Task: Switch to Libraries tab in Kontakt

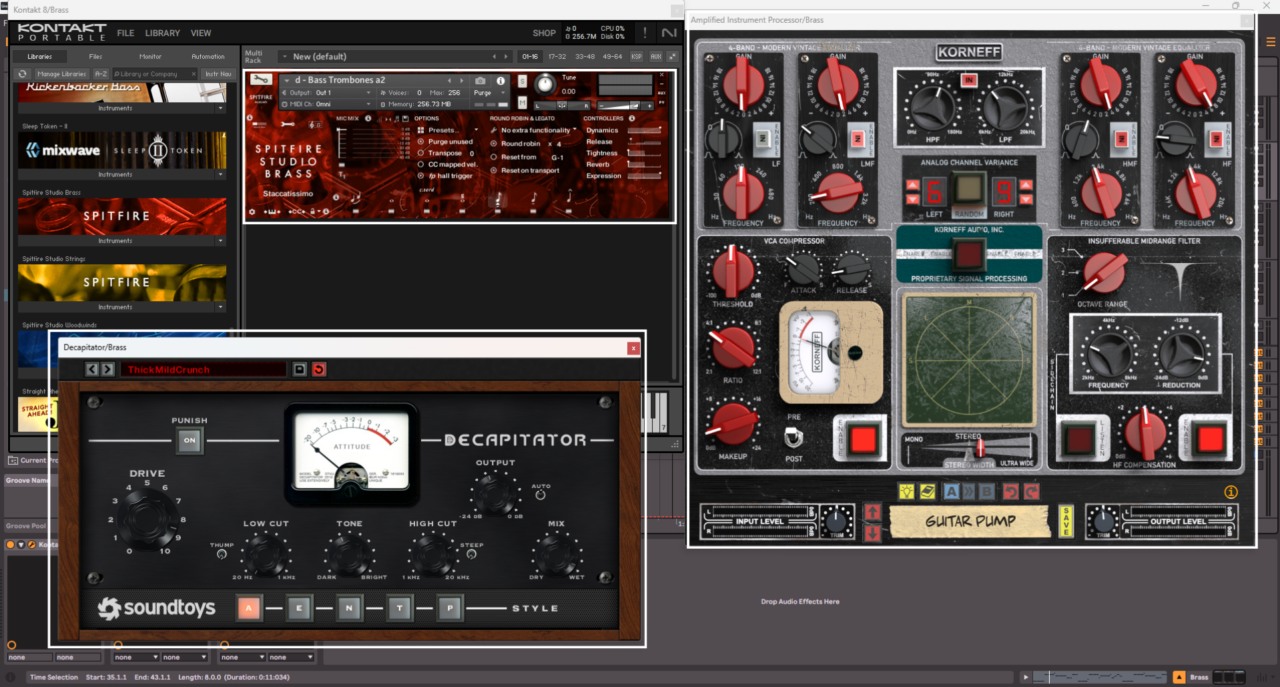Action: coord(40,57)
